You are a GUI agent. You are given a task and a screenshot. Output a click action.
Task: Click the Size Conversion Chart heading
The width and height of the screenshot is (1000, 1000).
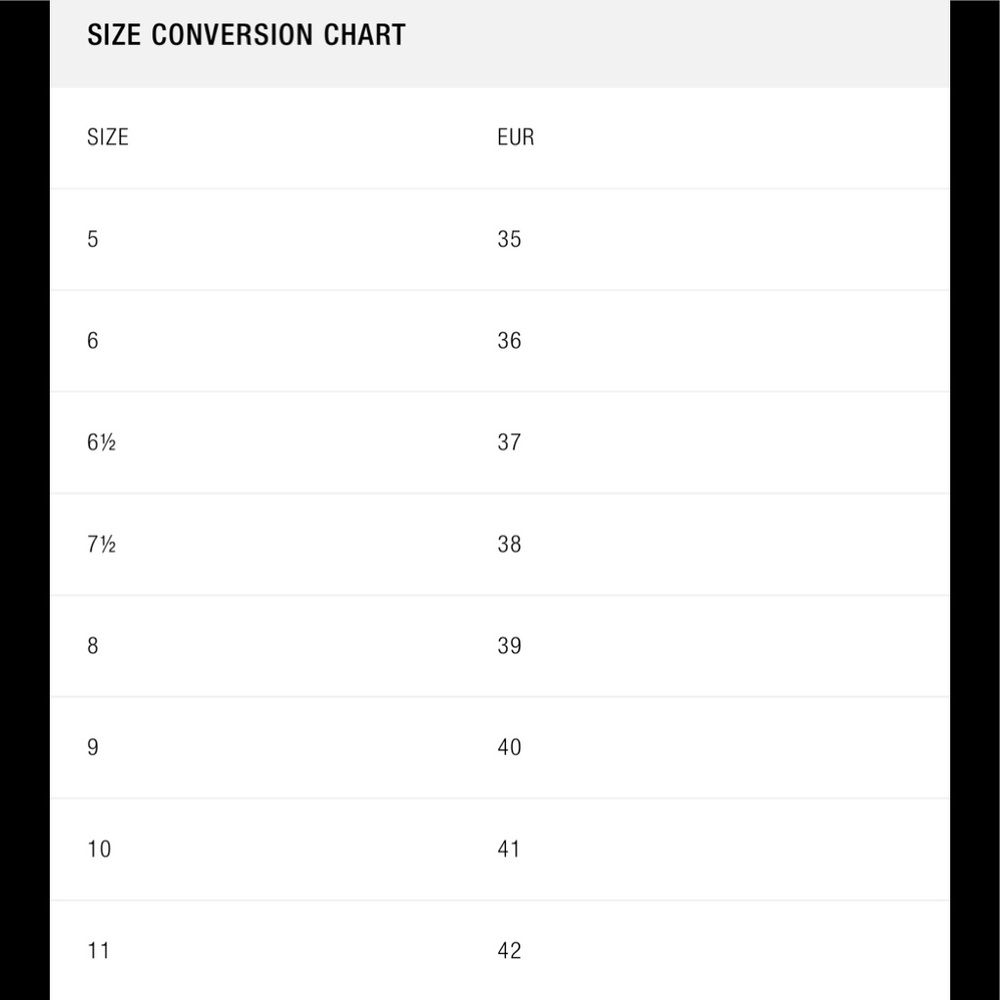pos(246,34)
